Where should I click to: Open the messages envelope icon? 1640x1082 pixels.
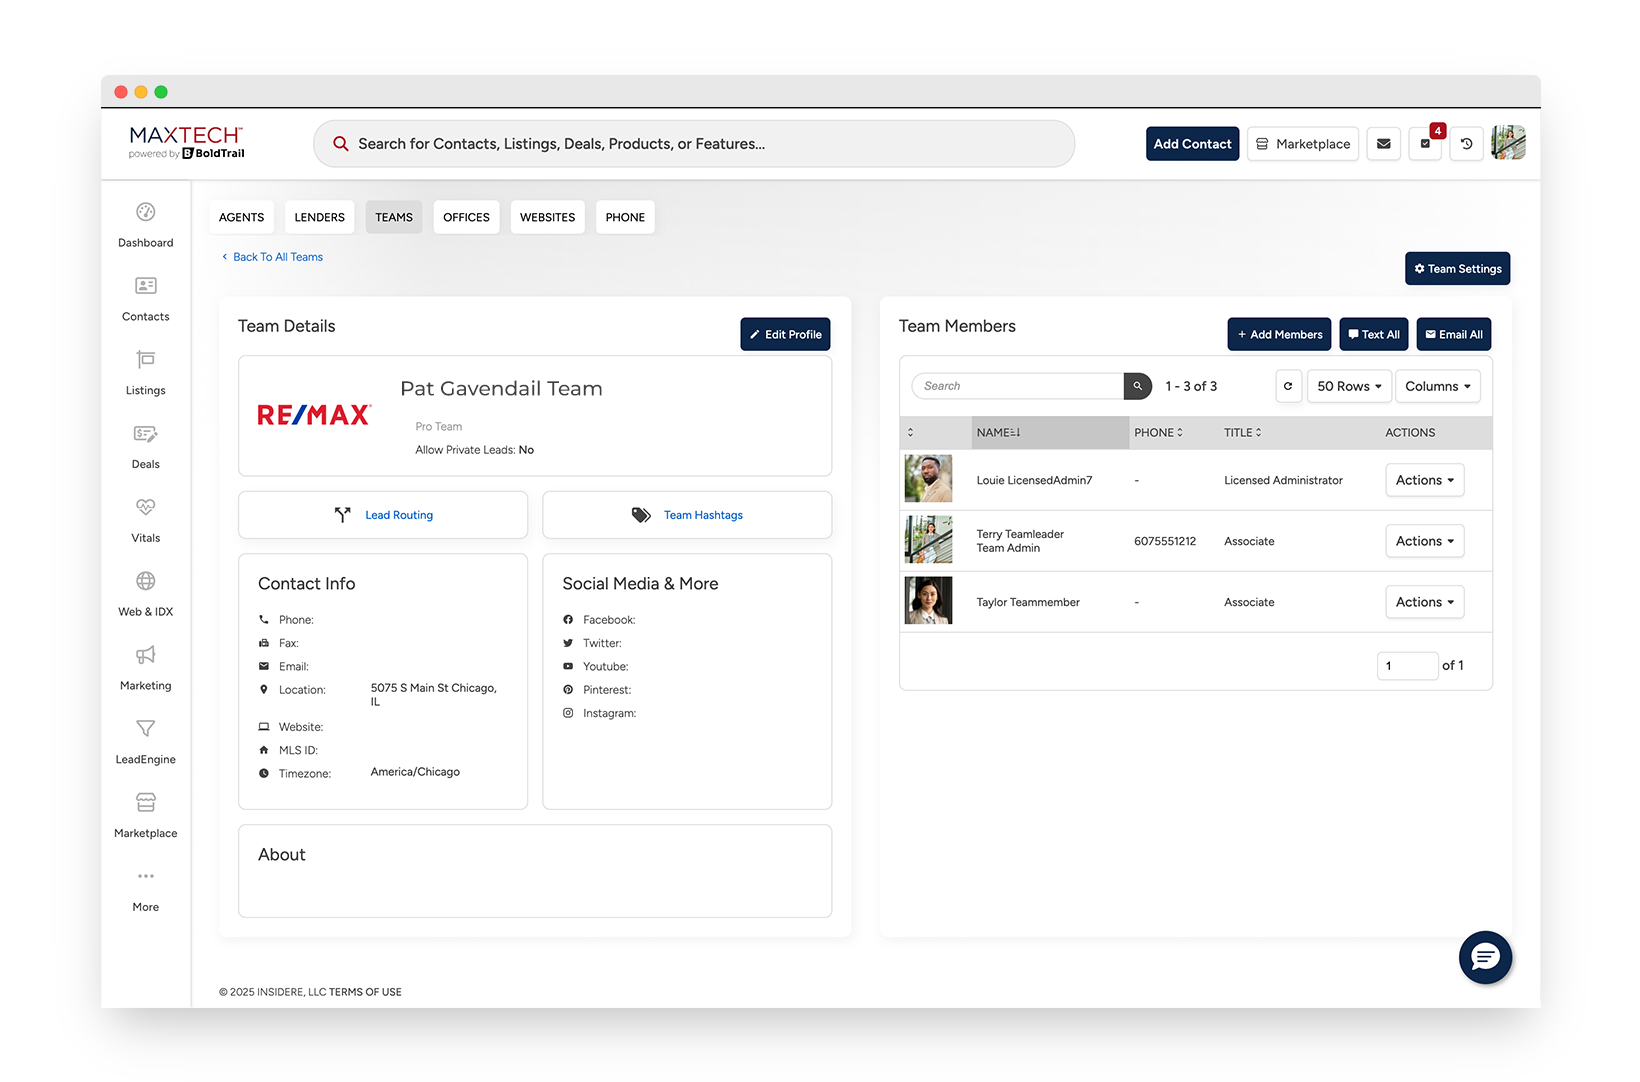click(1384, 144)
